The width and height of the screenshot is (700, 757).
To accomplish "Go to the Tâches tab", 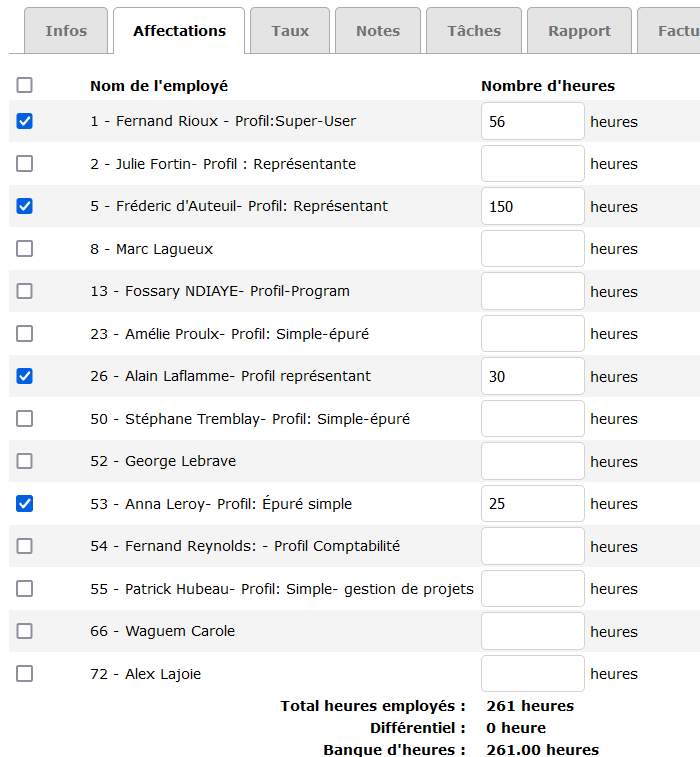I will tap(474, 31).
